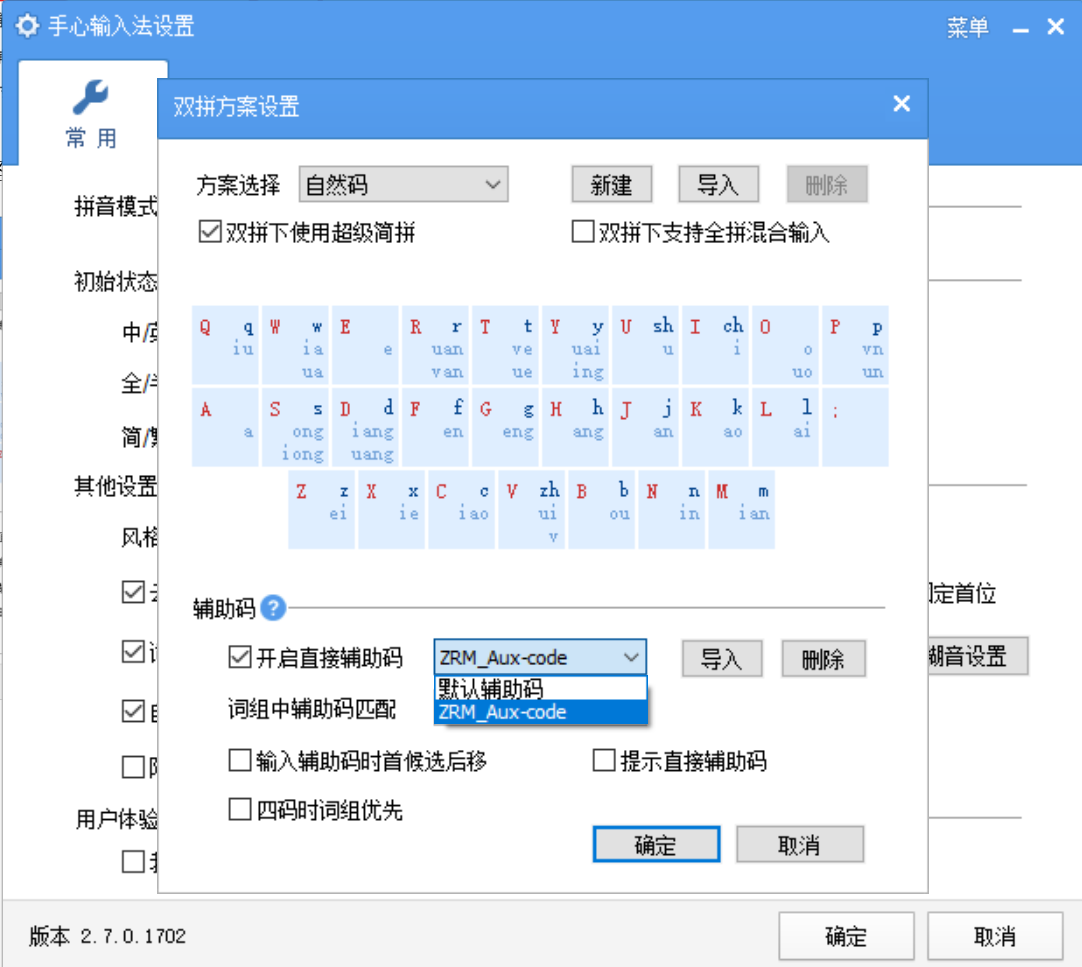Click the gear icon in the title bar
The height and width of the screenshot is (967, 1082).
[27, 27]
